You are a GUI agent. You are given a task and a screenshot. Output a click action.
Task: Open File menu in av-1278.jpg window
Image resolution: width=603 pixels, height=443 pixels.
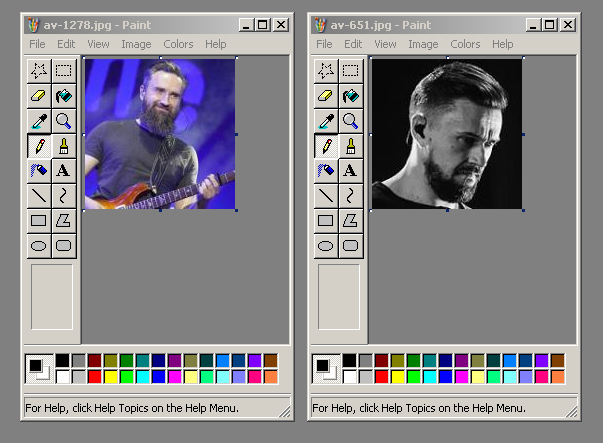pyautogui.click(x=37, y=44)
